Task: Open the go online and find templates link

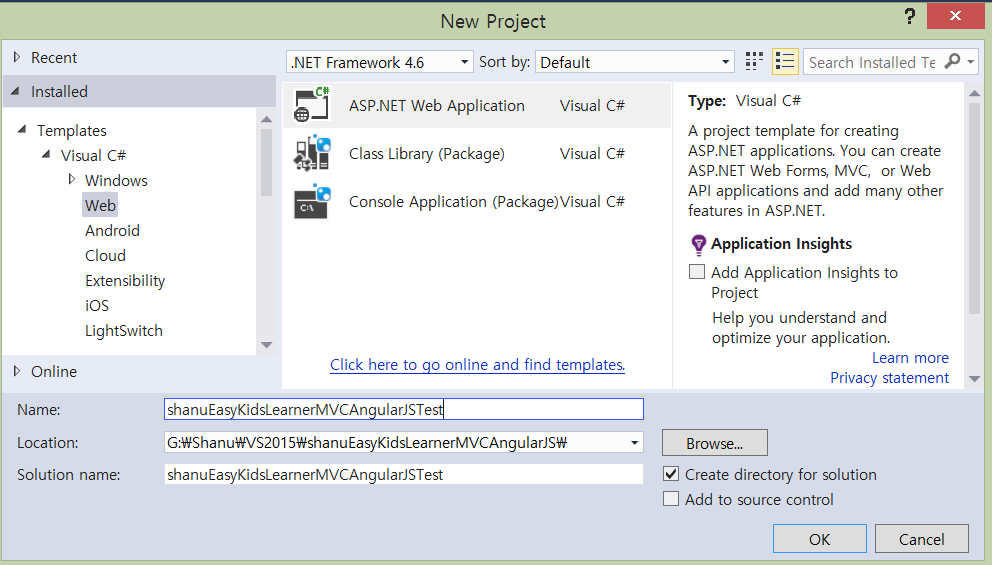Action: [x=477, y=365]
